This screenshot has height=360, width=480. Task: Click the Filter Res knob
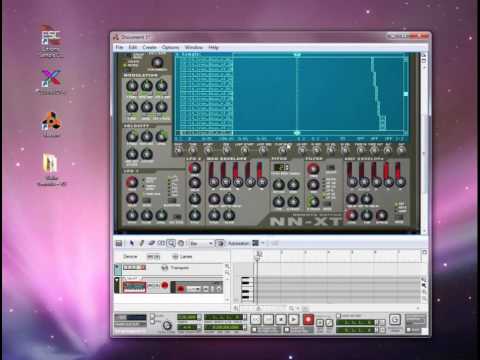313,184
